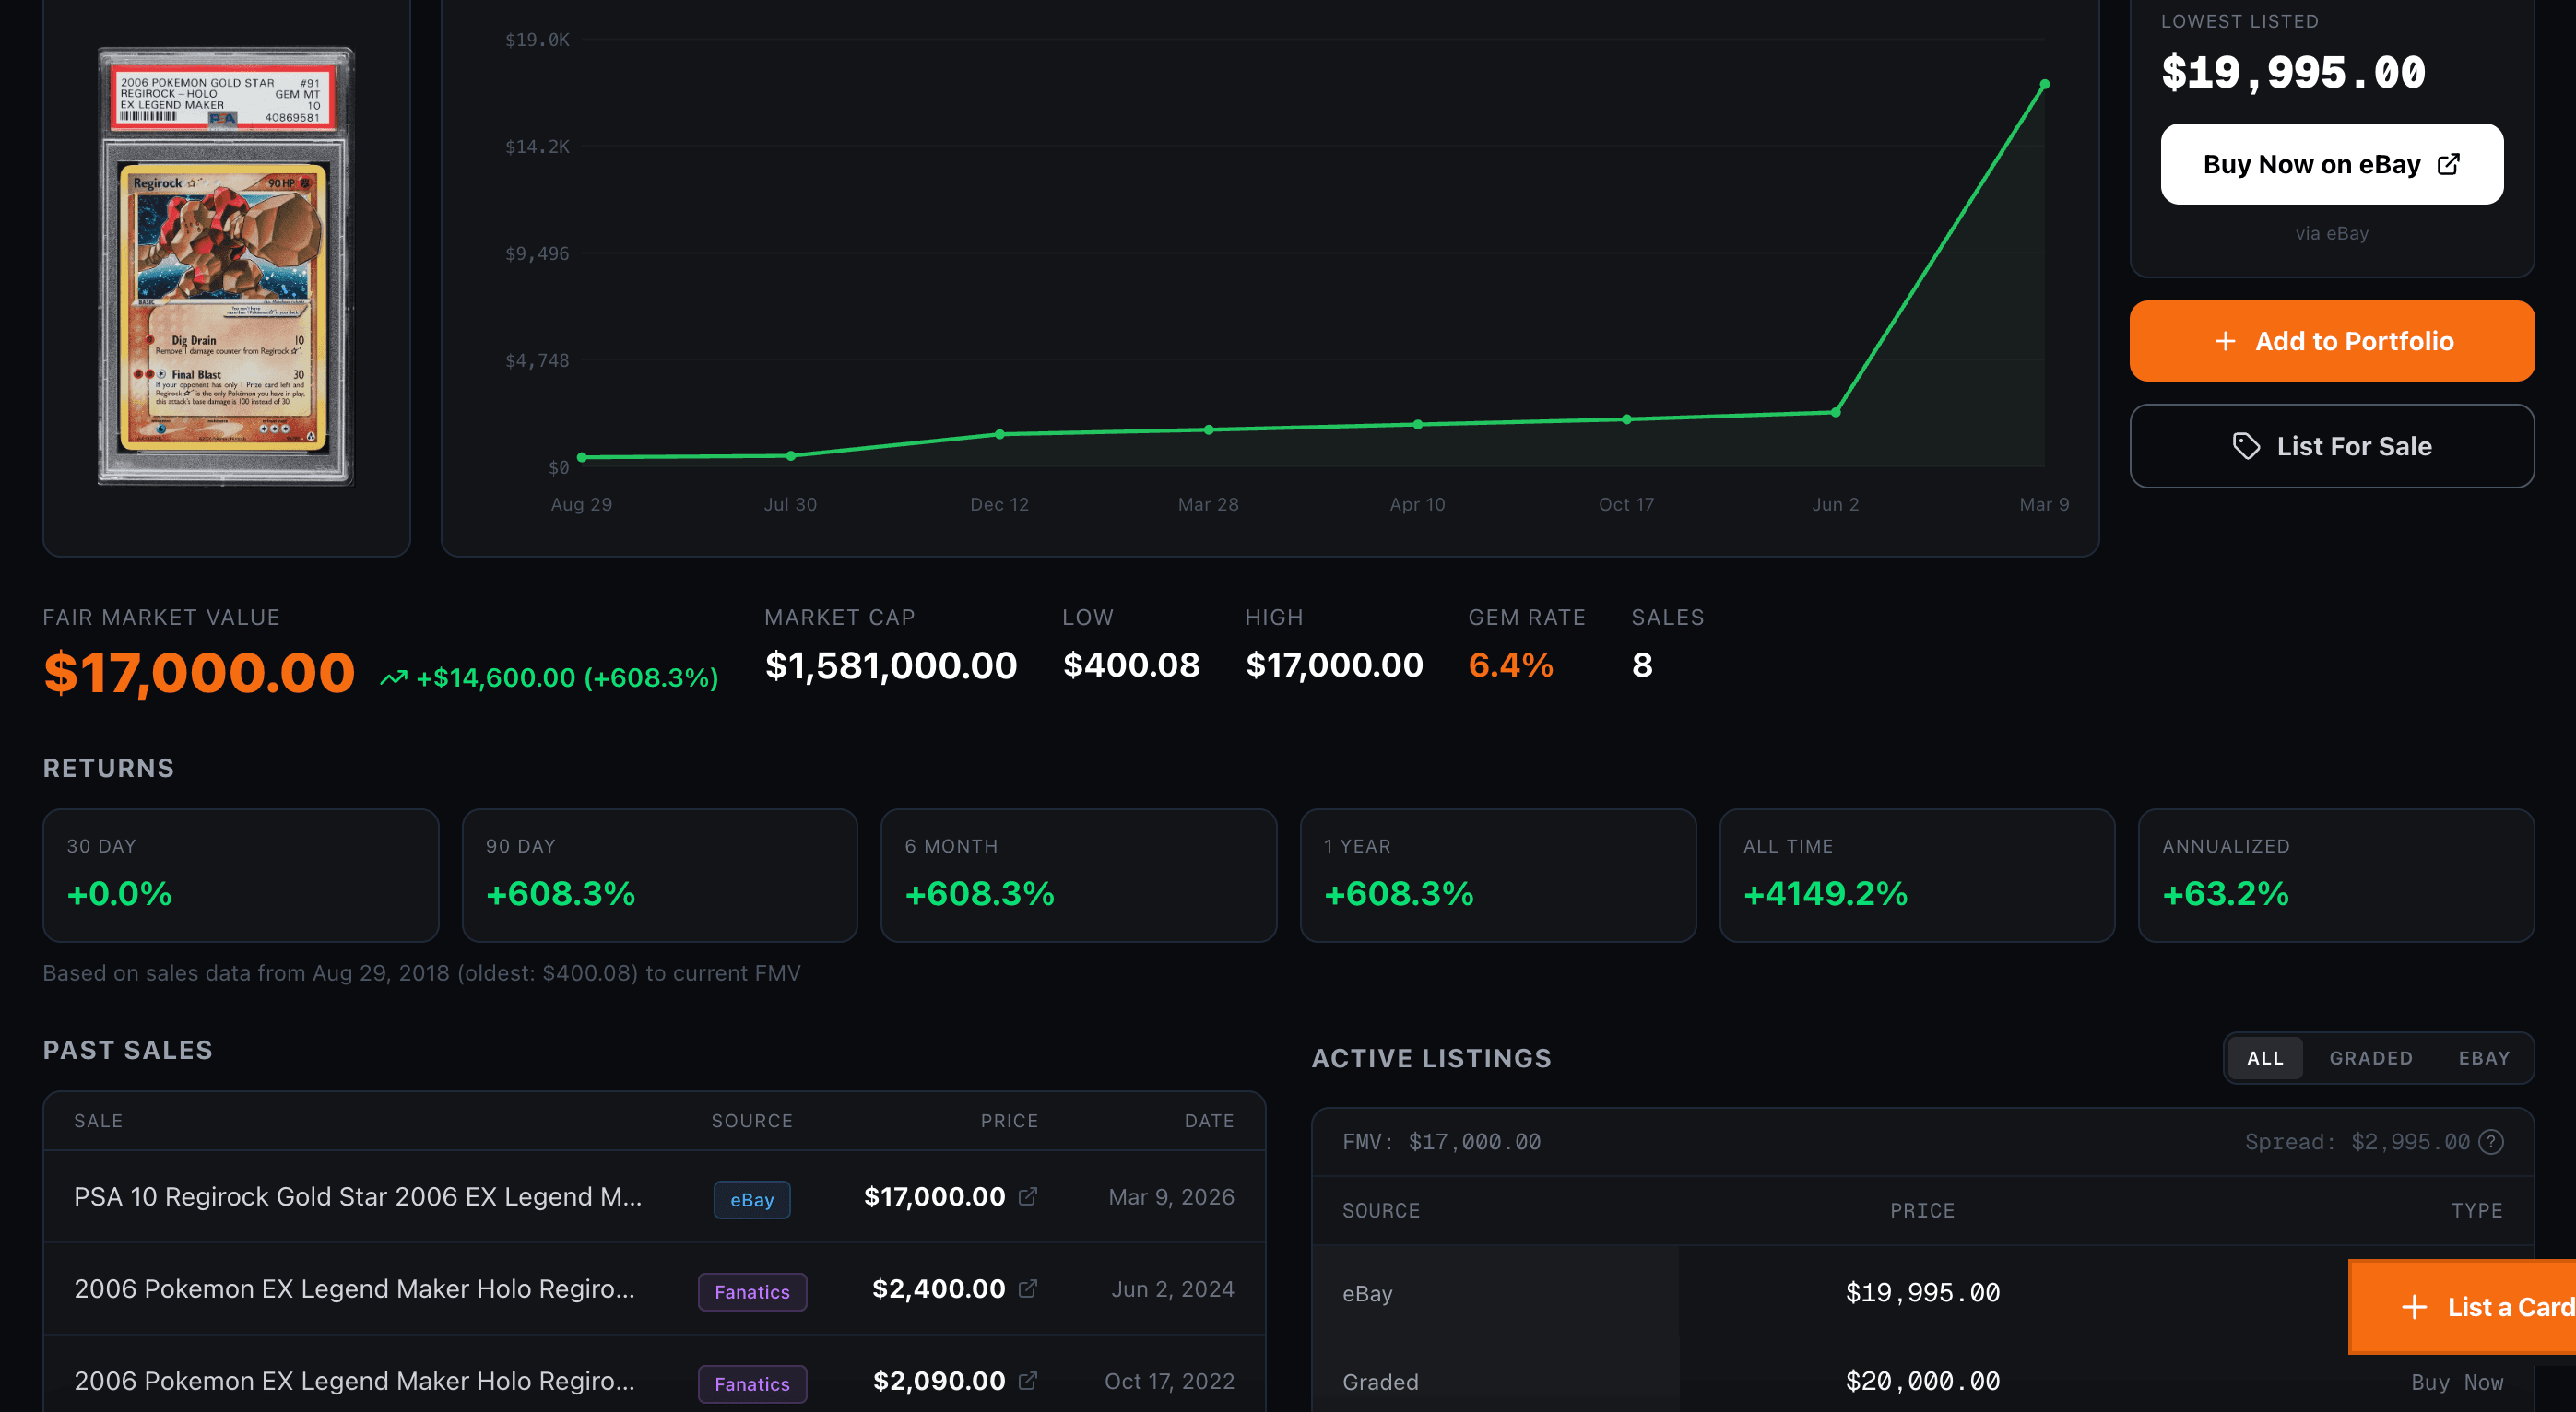2576x1412 pixels.
Task: Click the Mar 9 chart data point
Action: pyautogui.click(x=2044, y=84)
